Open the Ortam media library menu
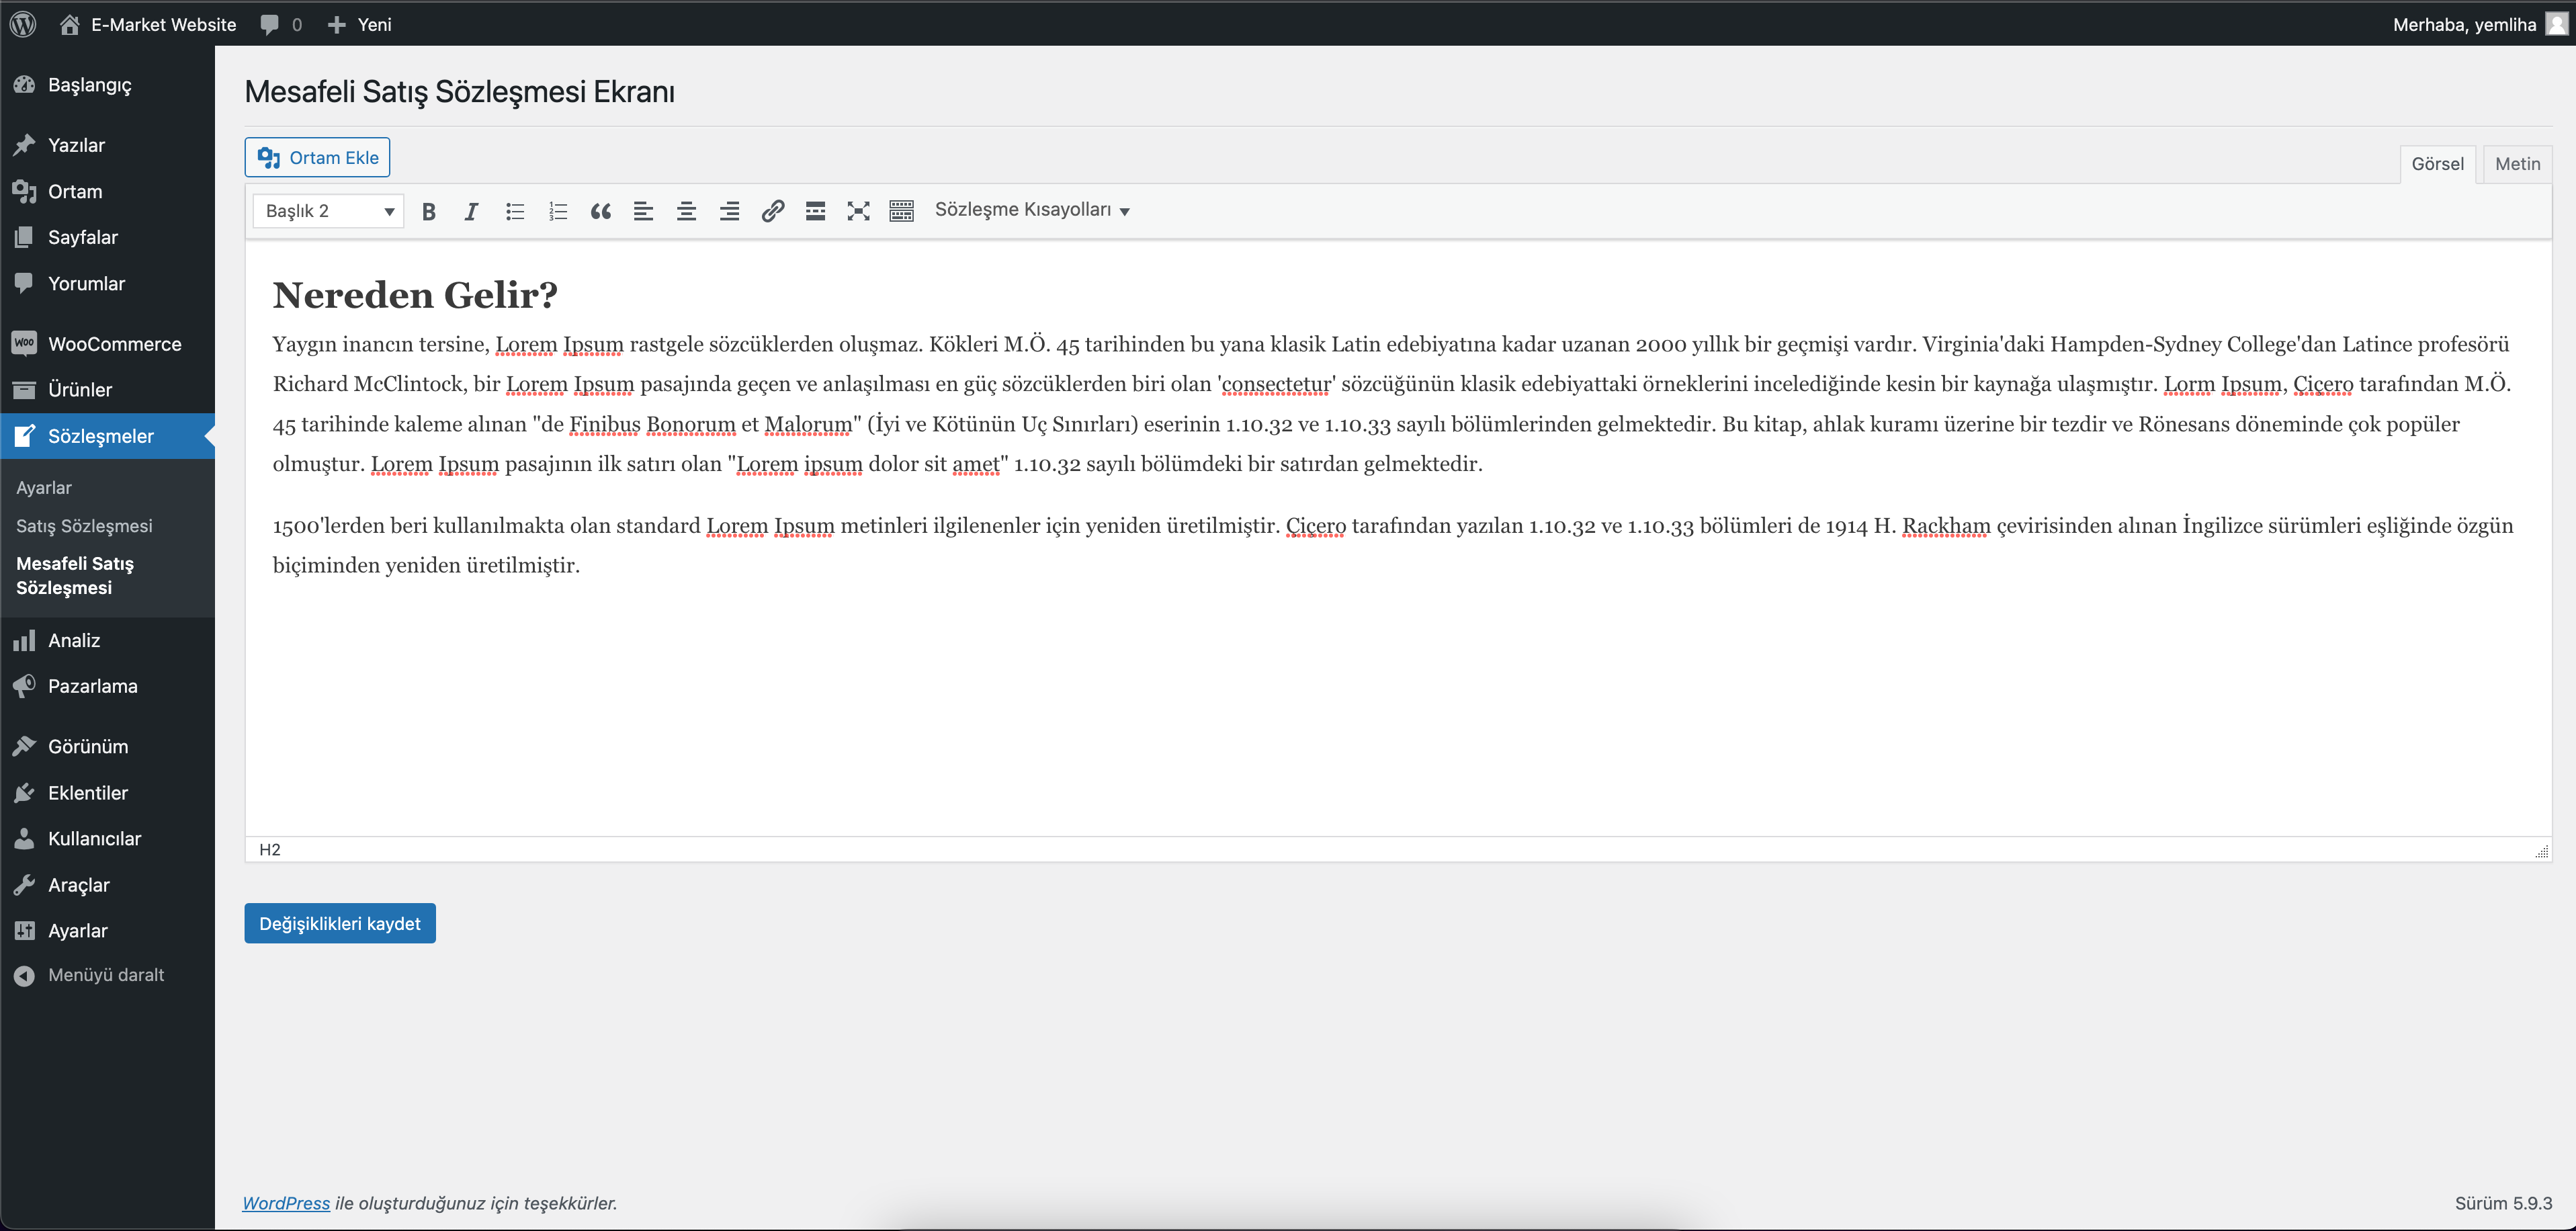The height and width of the screenshot is (1231, 2576). 107,191
